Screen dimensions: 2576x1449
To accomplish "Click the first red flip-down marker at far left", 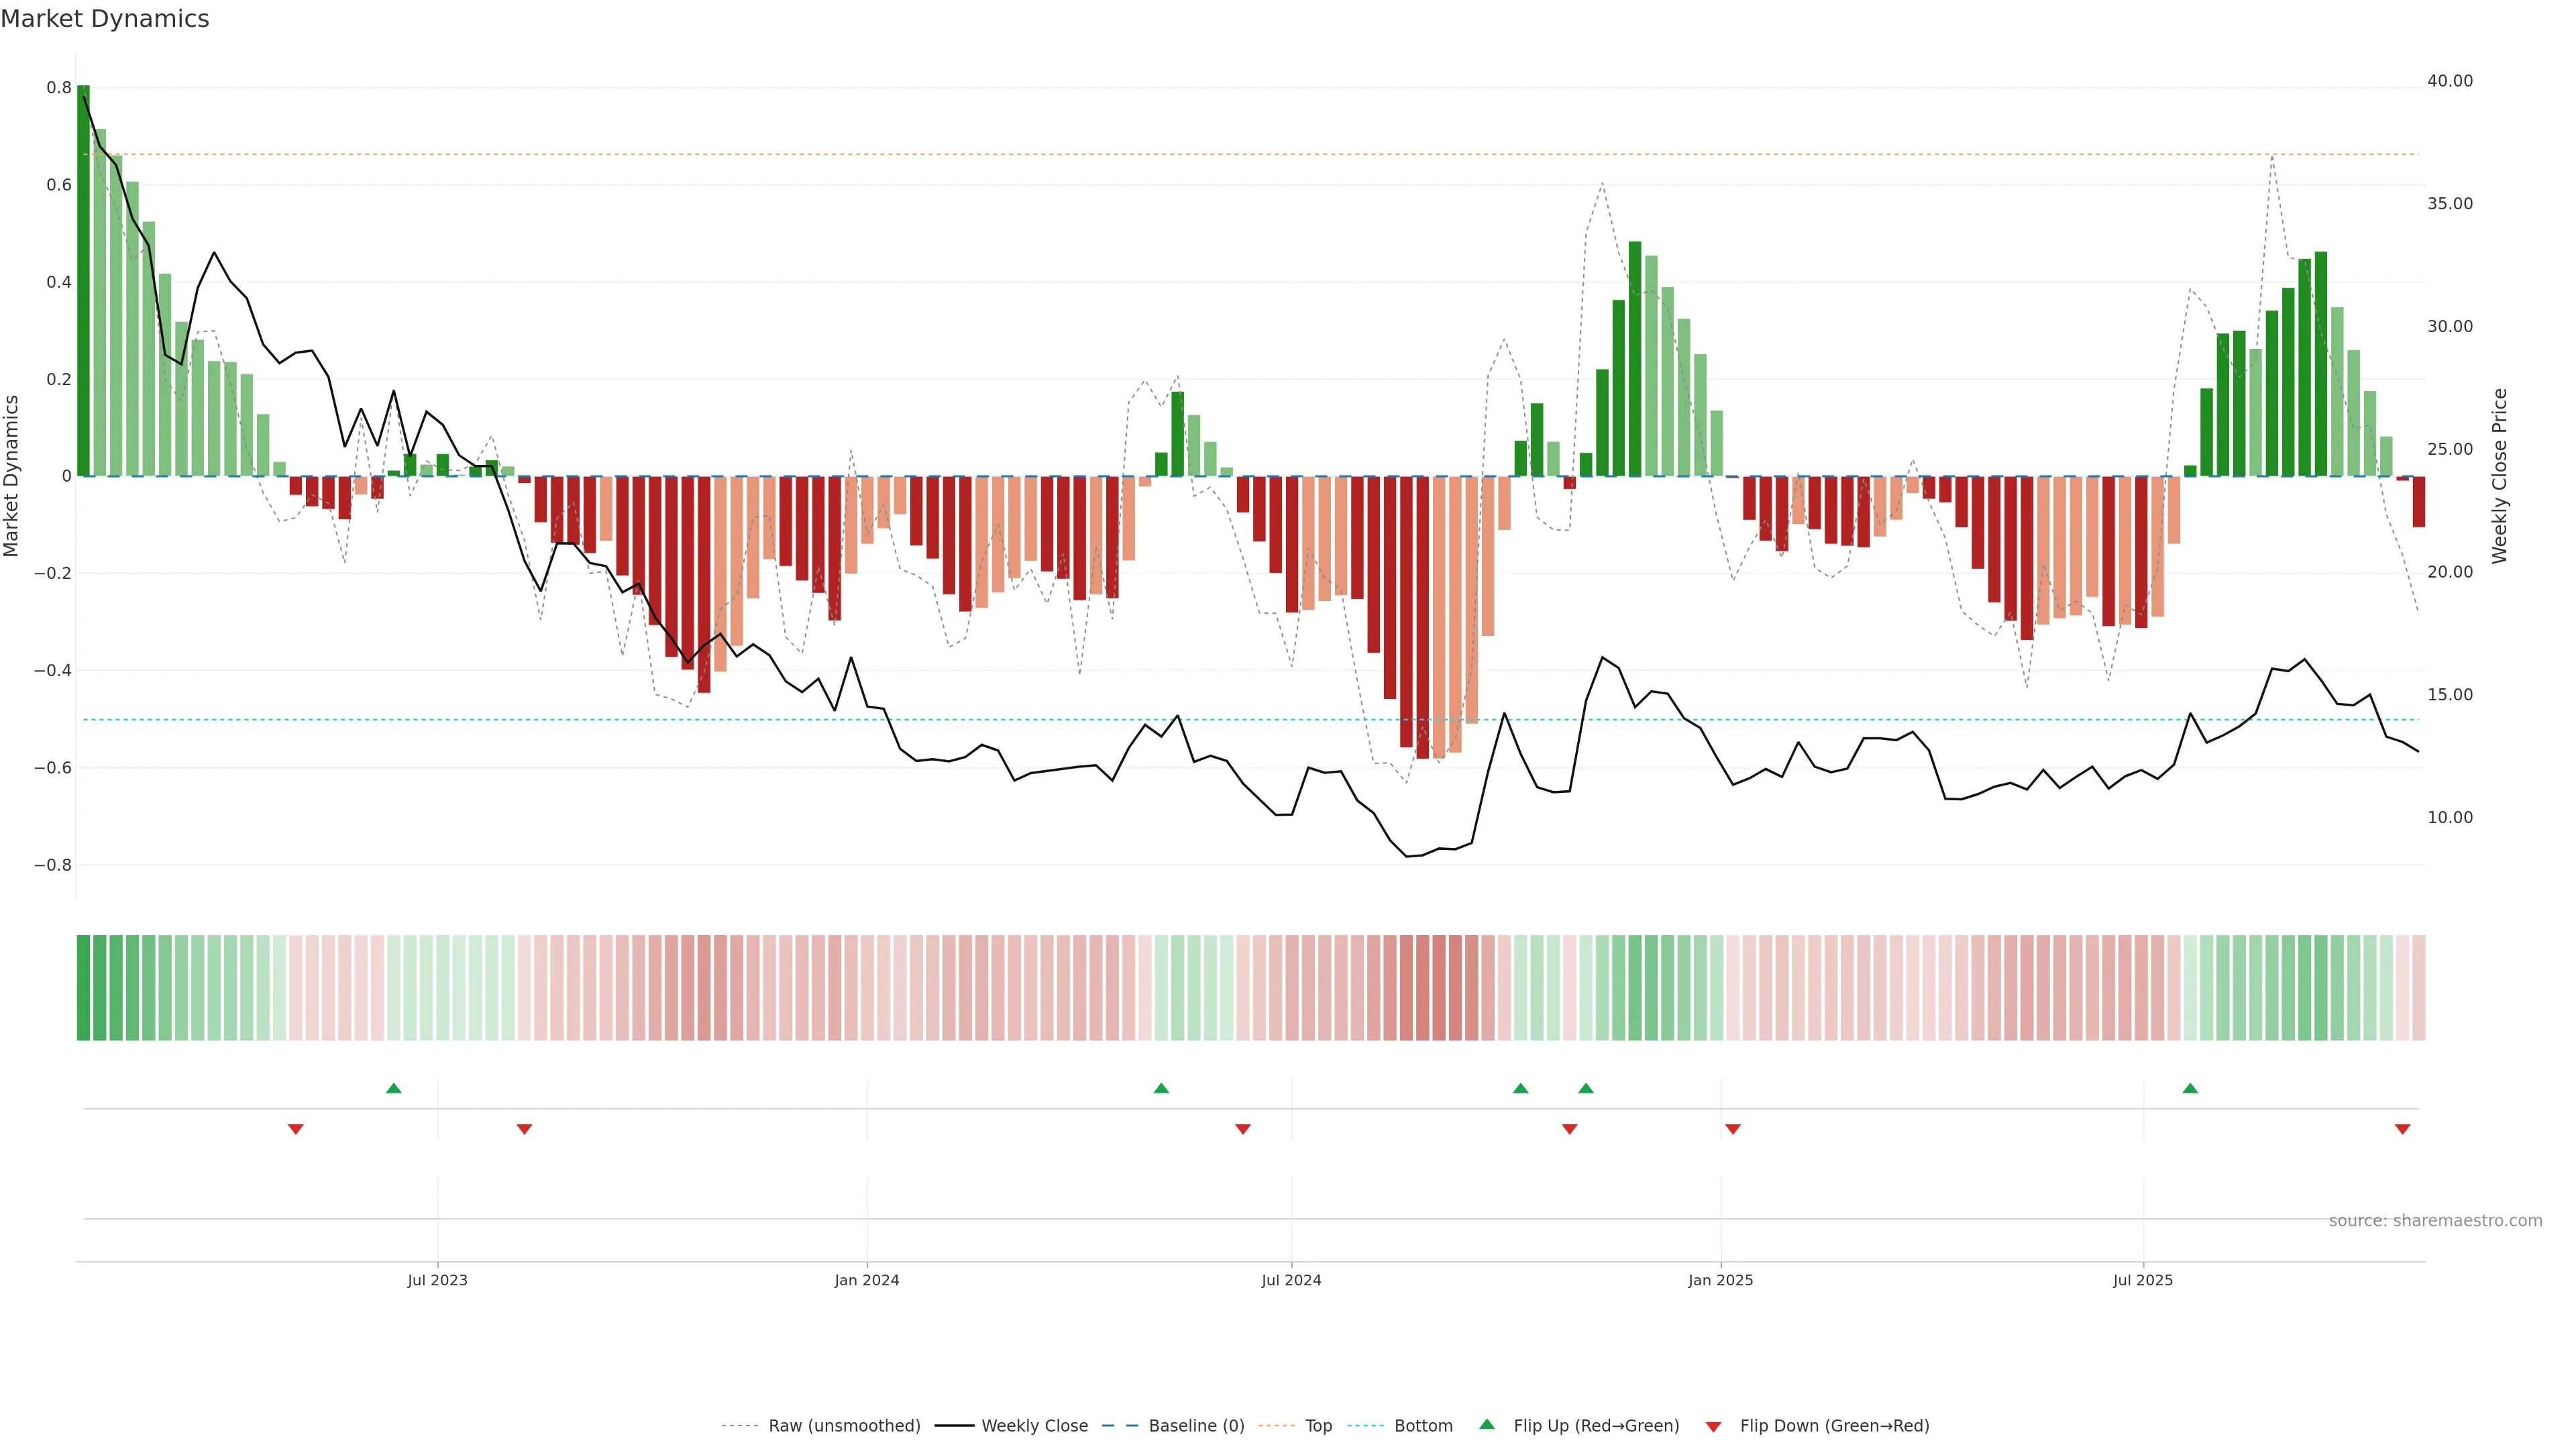I will (x=296, y=1129).
